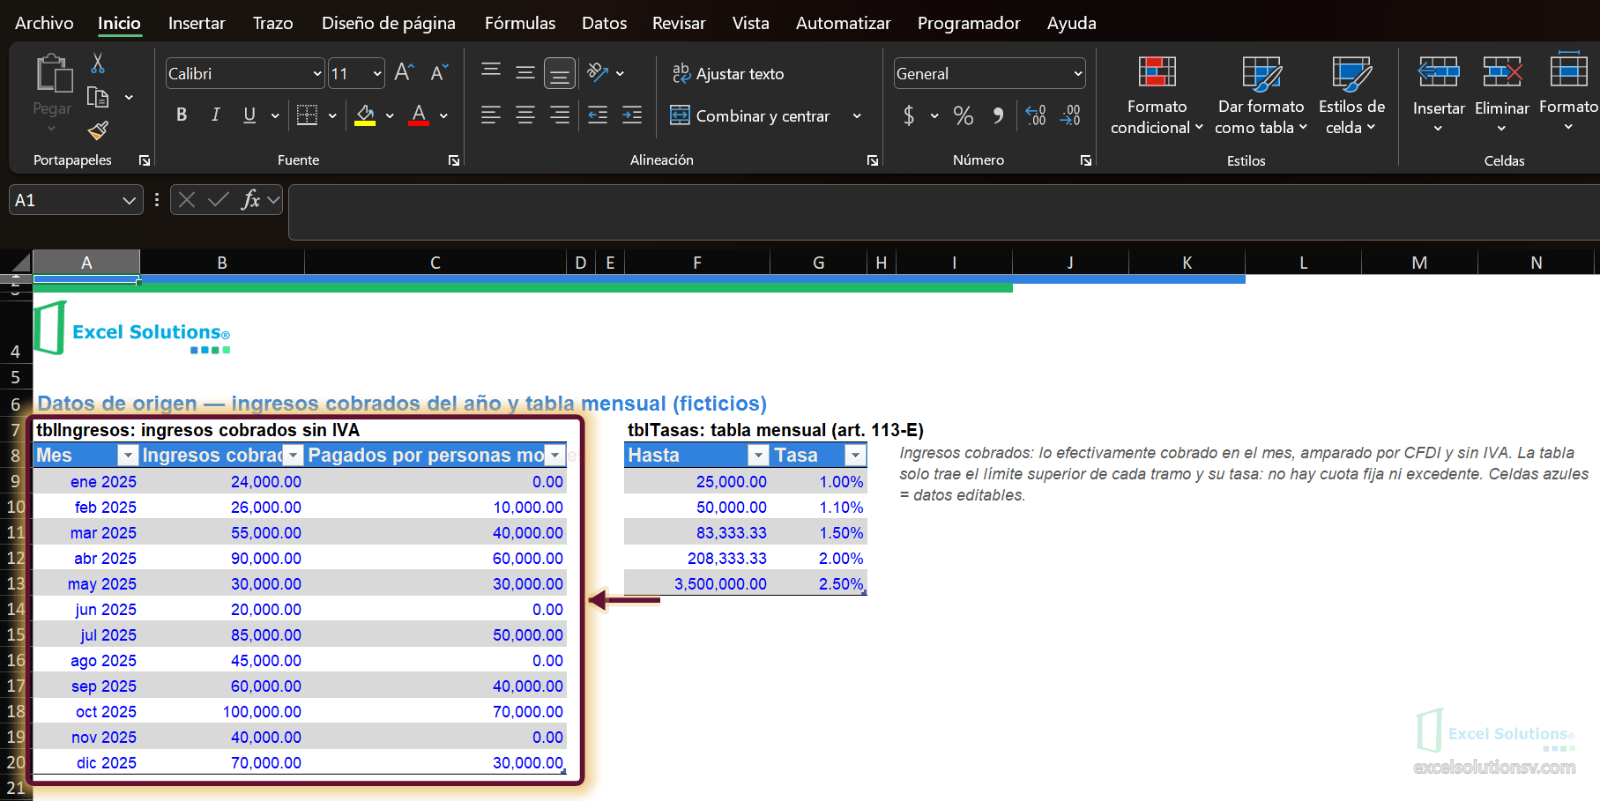Select column header F
The image size is (1600, 801).
click(x=697, y=262)
